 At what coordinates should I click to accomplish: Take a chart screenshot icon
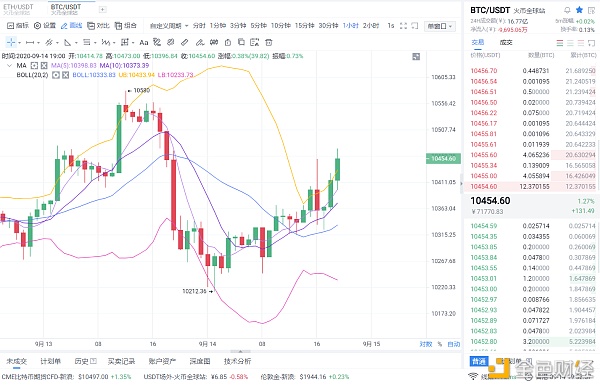[x=415, y=26]
